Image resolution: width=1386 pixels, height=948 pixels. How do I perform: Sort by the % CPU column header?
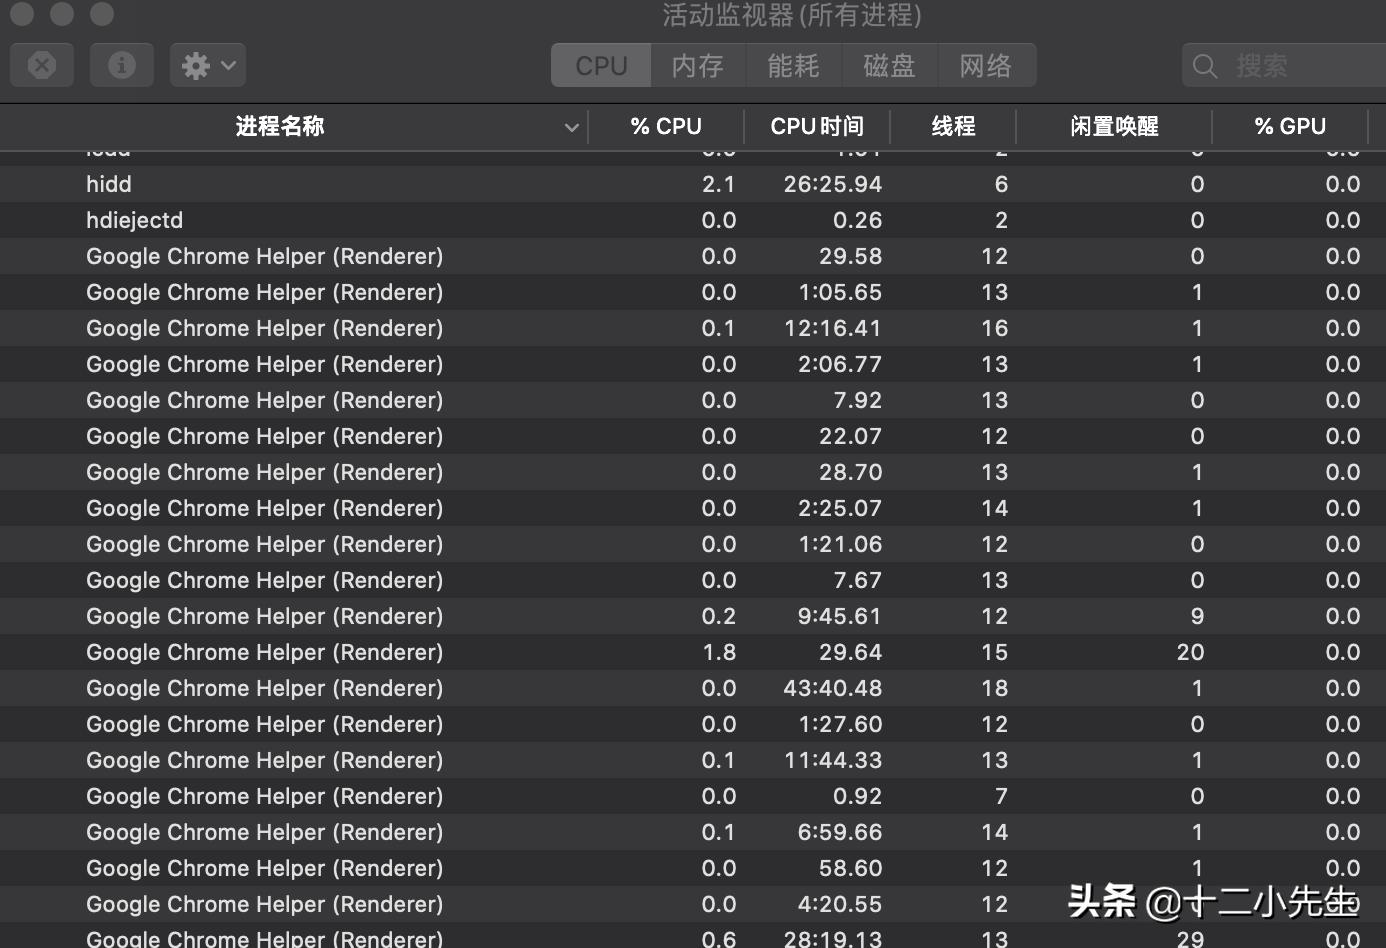click(x=666, y=126)
